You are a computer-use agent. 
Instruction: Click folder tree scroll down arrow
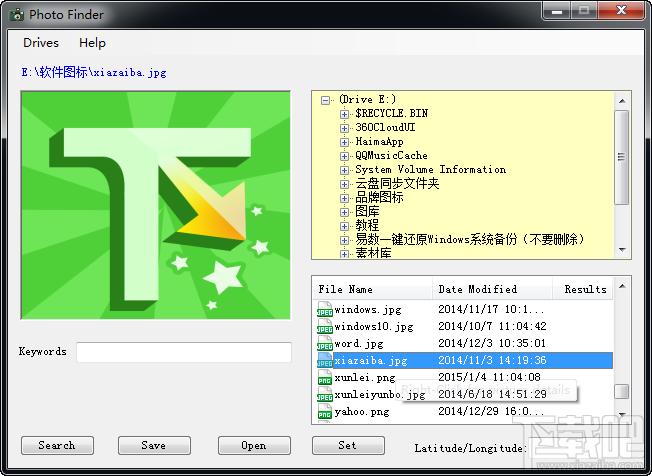[622, 249]
